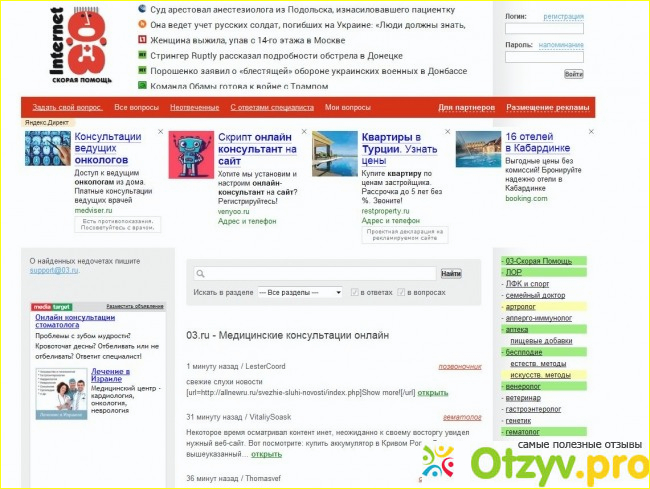Close the Turkey apartments ad
650x489 pixels.
click(444, 132)
